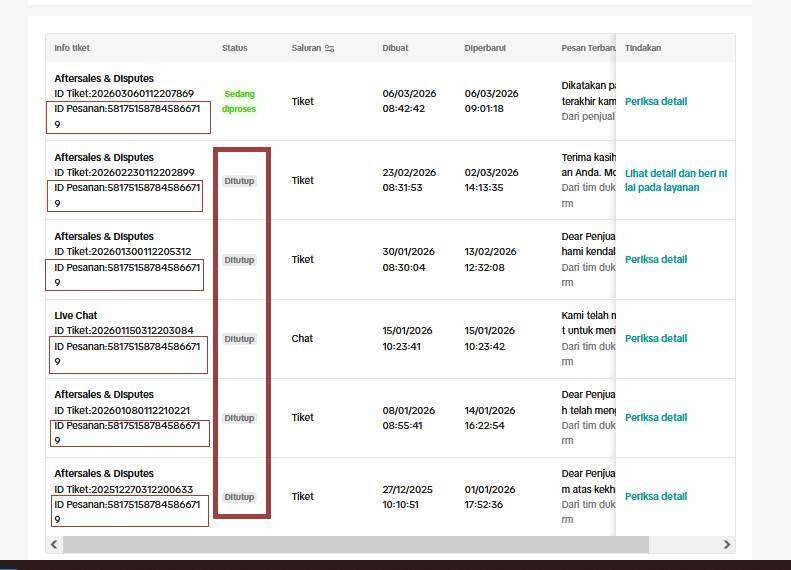Click the right arrow of horizontal scrollbar
The image size is (791, 570).
point(727,545)
